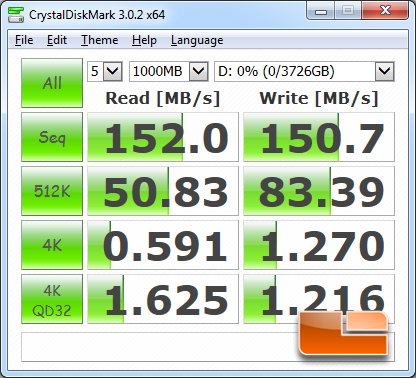Select the 4K QD32 read result 1.625
Image resolution: width=416 pixels, height=378 pixels.
click(x=163, y=299)
